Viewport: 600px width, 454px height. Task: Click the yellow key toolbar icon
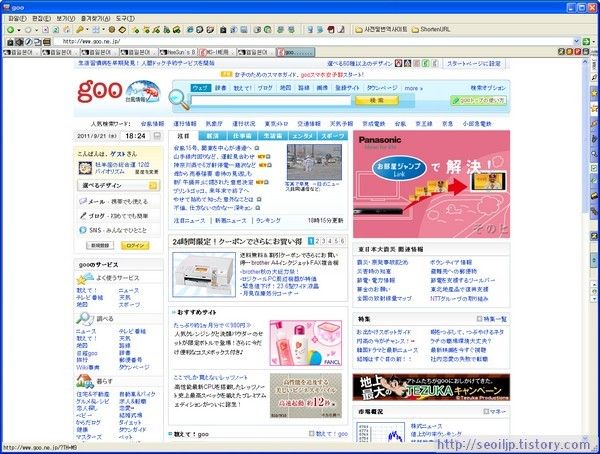tap(80, 30)
